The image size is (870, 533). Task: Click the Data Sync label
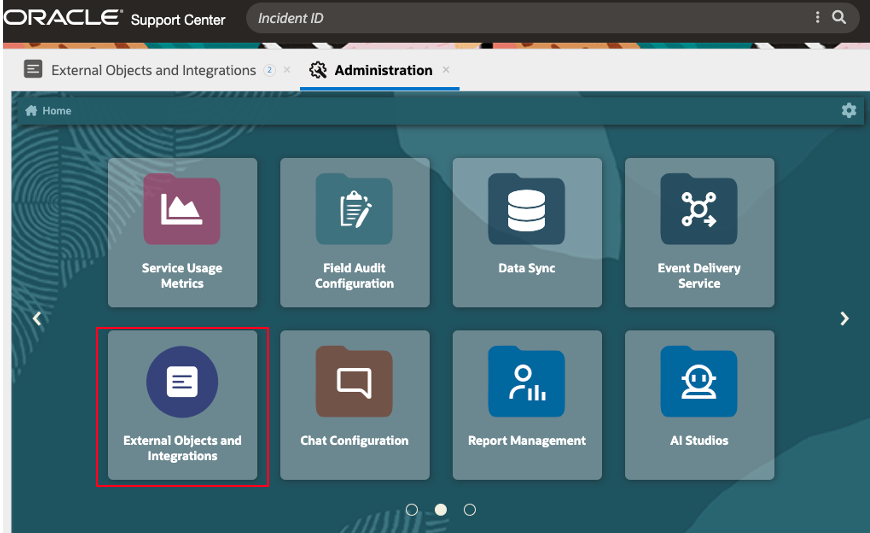click(527, 268)
